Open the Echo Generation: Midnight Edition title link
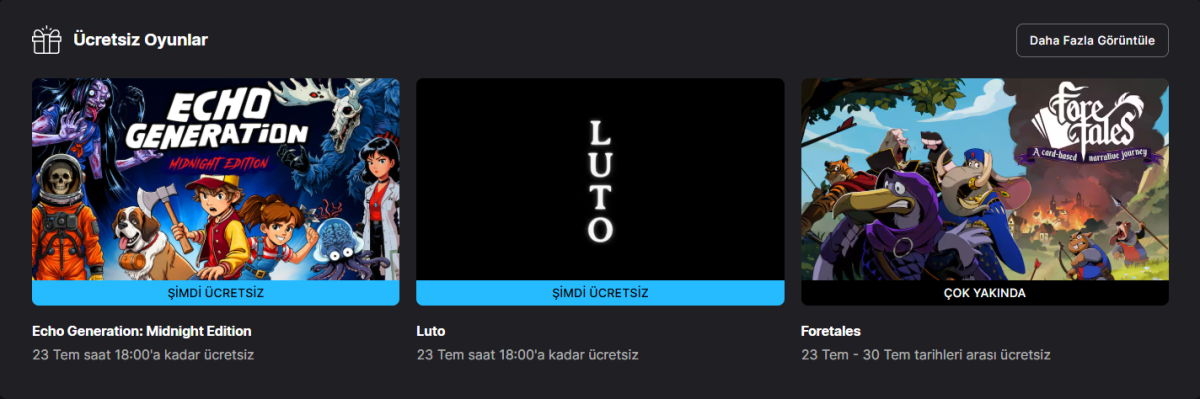 (x=142, y=331)
